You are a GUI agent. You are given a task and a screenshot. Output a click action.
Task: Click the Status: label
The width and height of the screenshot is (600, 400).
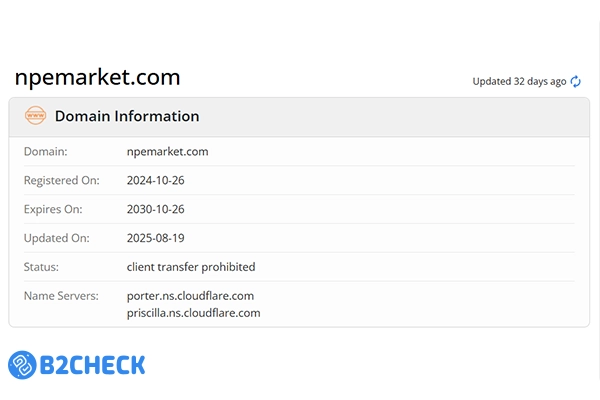click(43, 267)
